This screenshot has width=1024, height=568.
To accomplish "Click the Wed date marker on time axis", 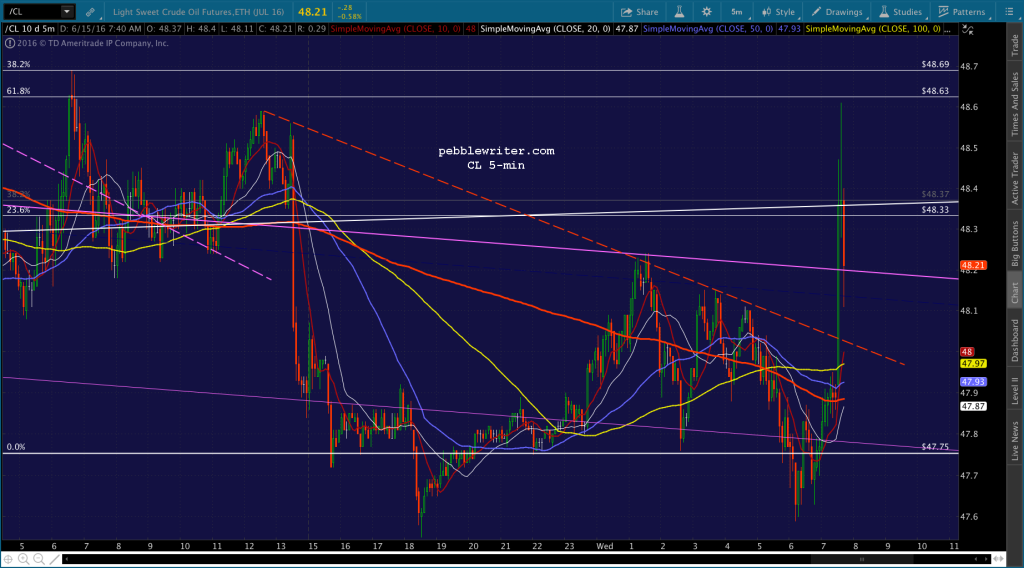I will [x=605, y=546].
